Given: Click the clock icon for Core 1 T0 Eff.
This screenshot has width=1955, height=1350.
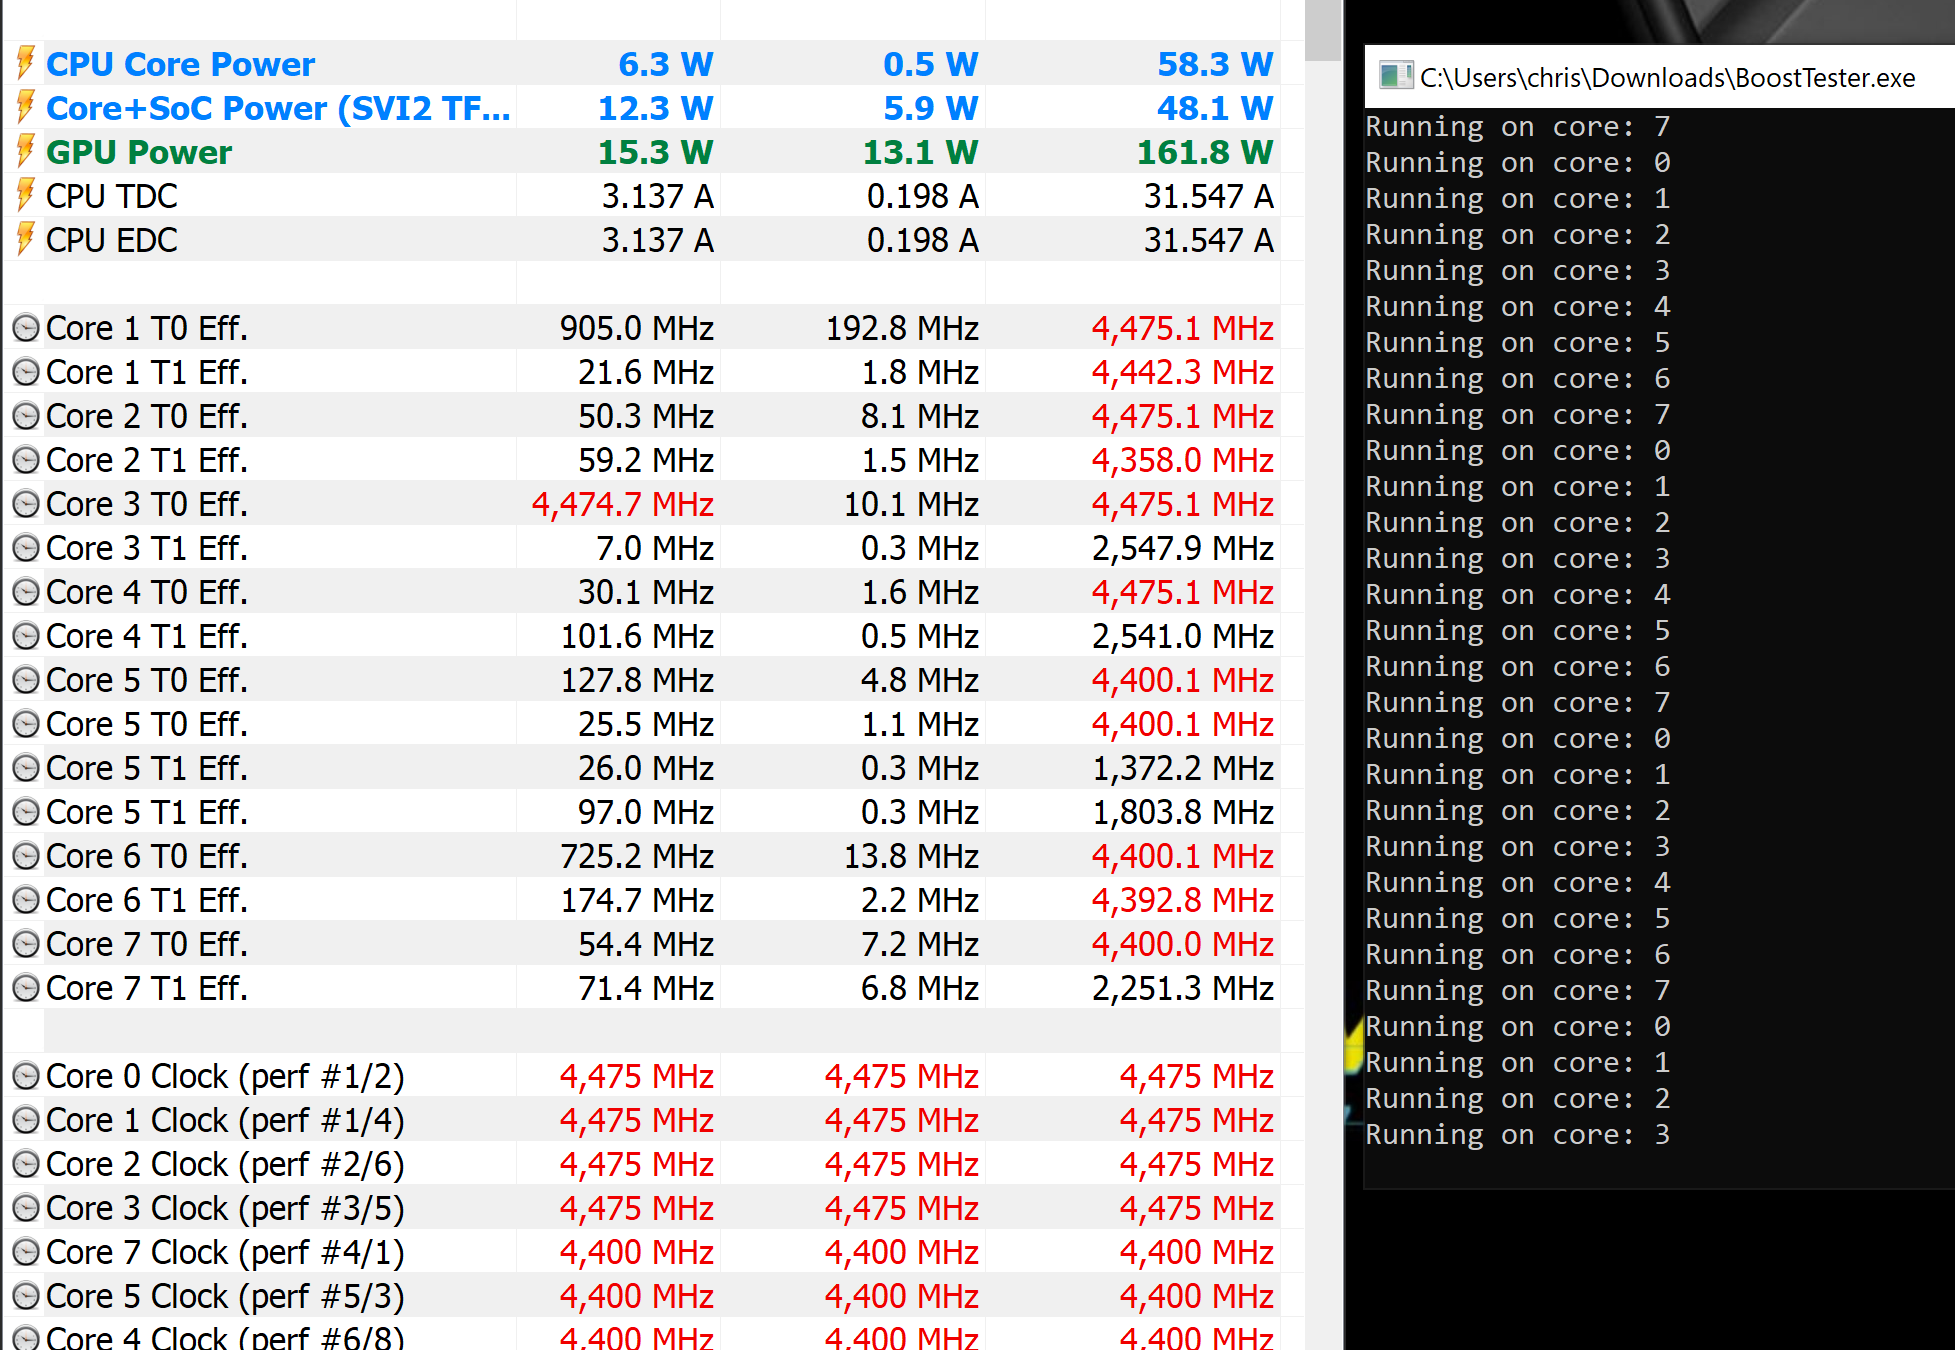Looking at the screenshot, I should pyautogui.click(x=26, y=328).
